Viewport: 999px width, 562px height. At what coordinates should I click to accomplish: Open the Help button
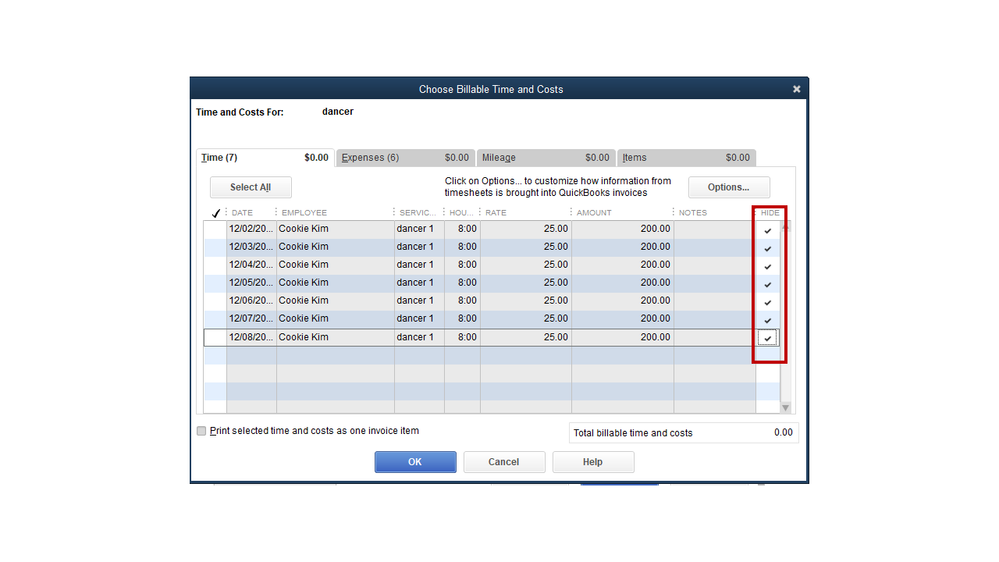pos(593,462)
